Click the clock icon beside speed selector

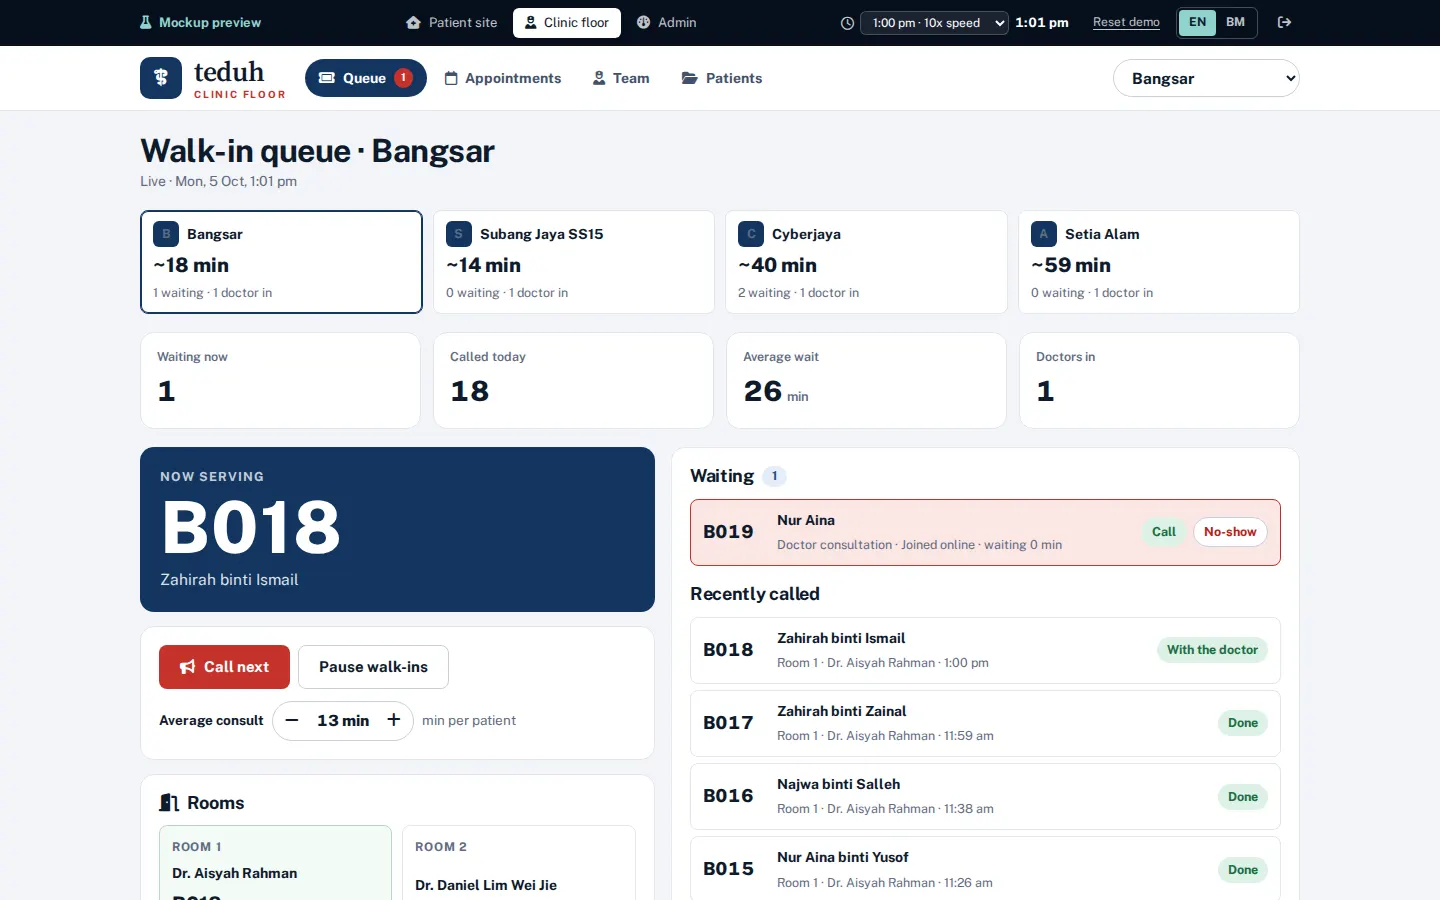coord(847,23)
